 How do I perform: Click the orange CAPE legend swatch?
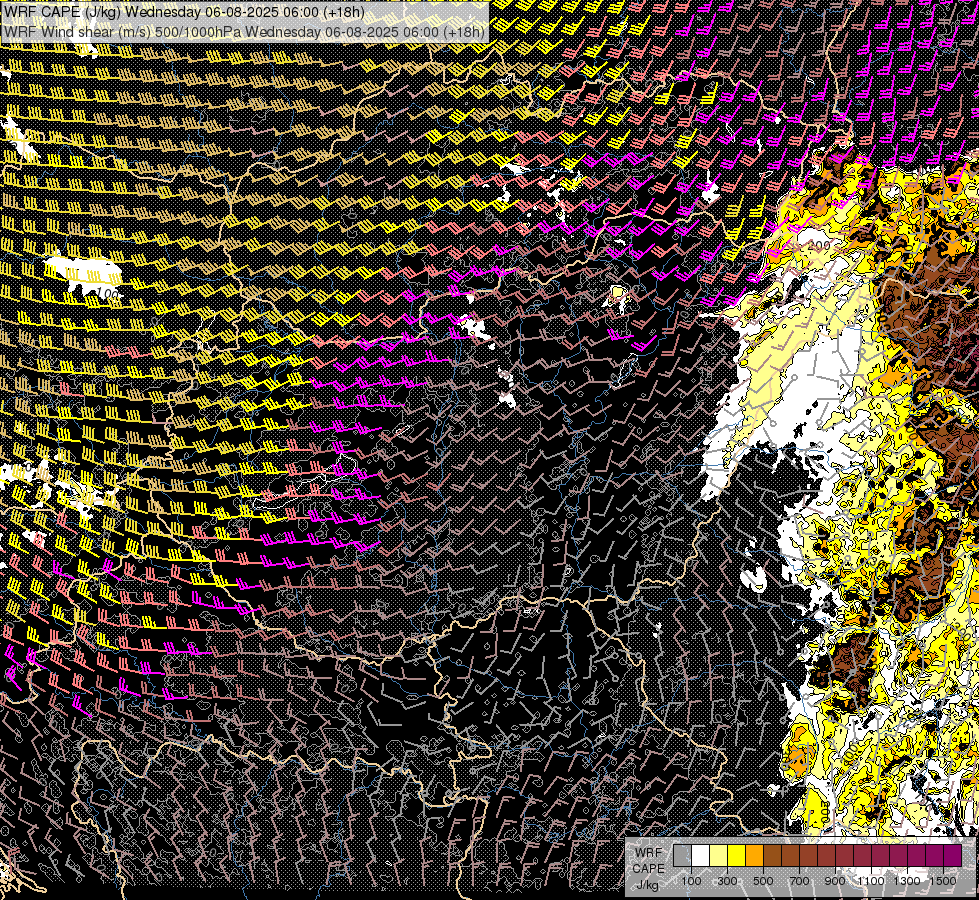coord(754,856)
